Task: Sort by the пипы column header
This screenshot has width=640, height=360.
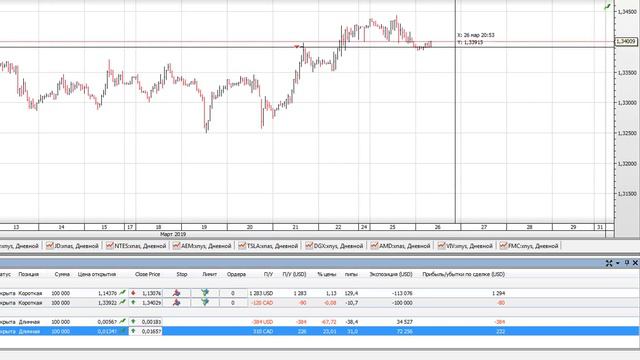Action: [x=351, y=274]
